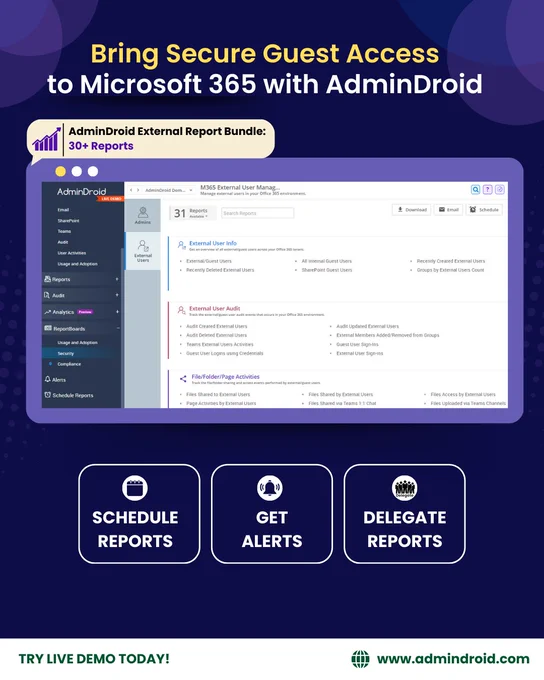
Task: Click the Schedule button in toolbar
Action: click(x=484, y=209)
